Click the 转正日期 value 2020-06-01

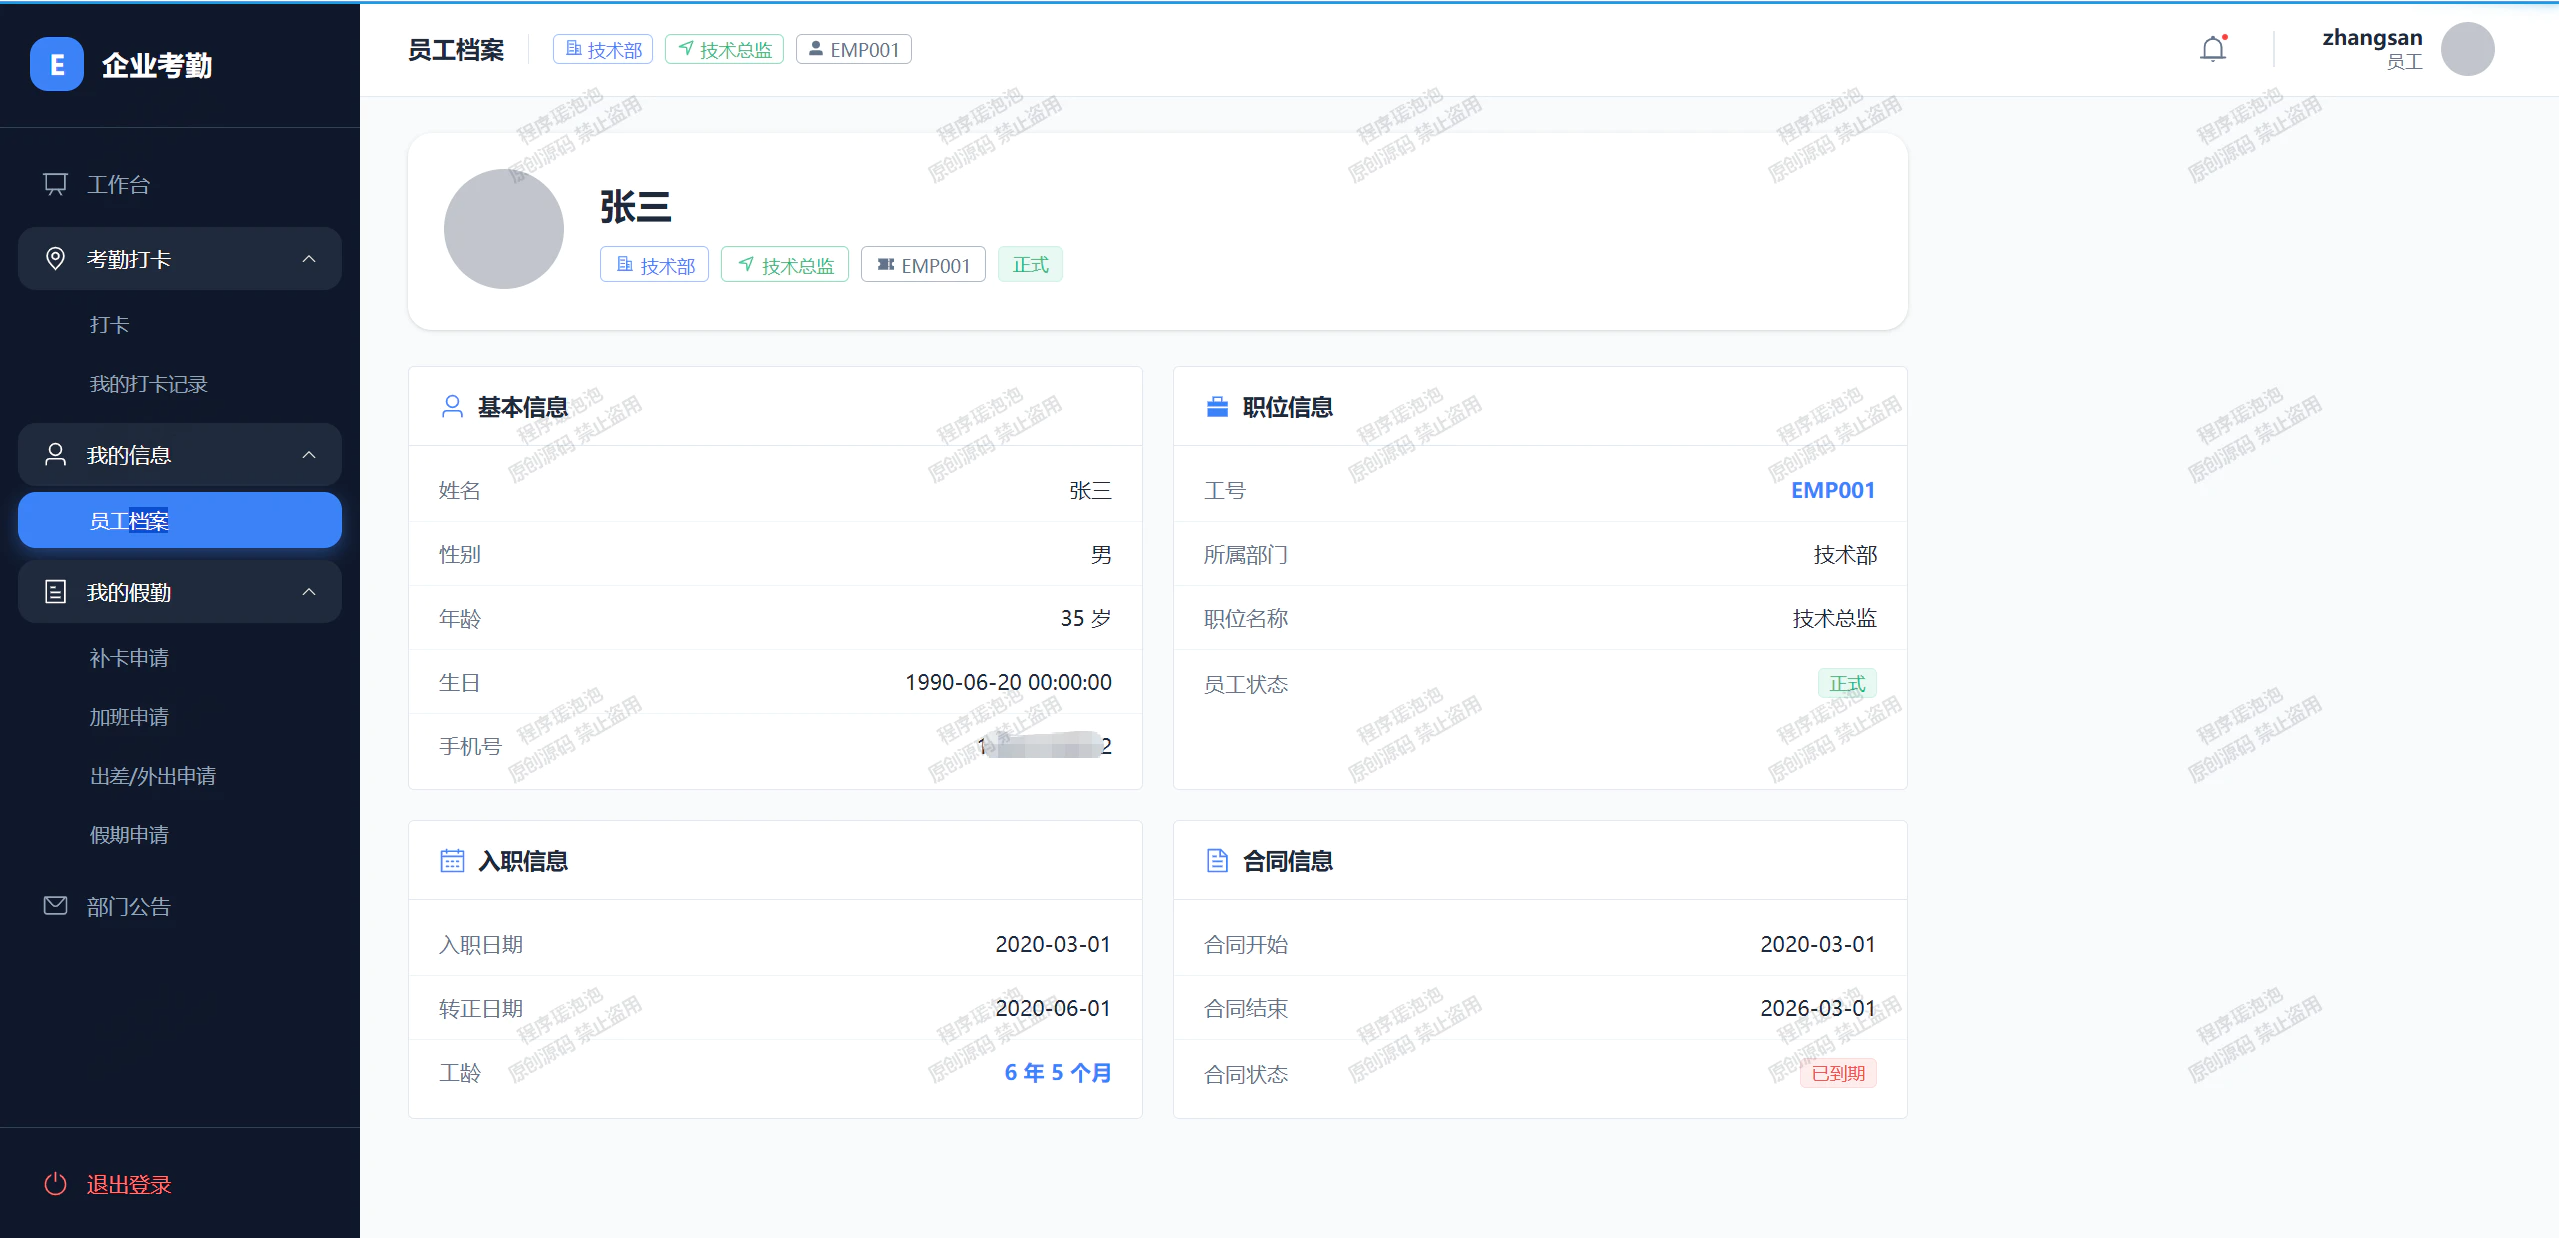tap(1053, 1008)
